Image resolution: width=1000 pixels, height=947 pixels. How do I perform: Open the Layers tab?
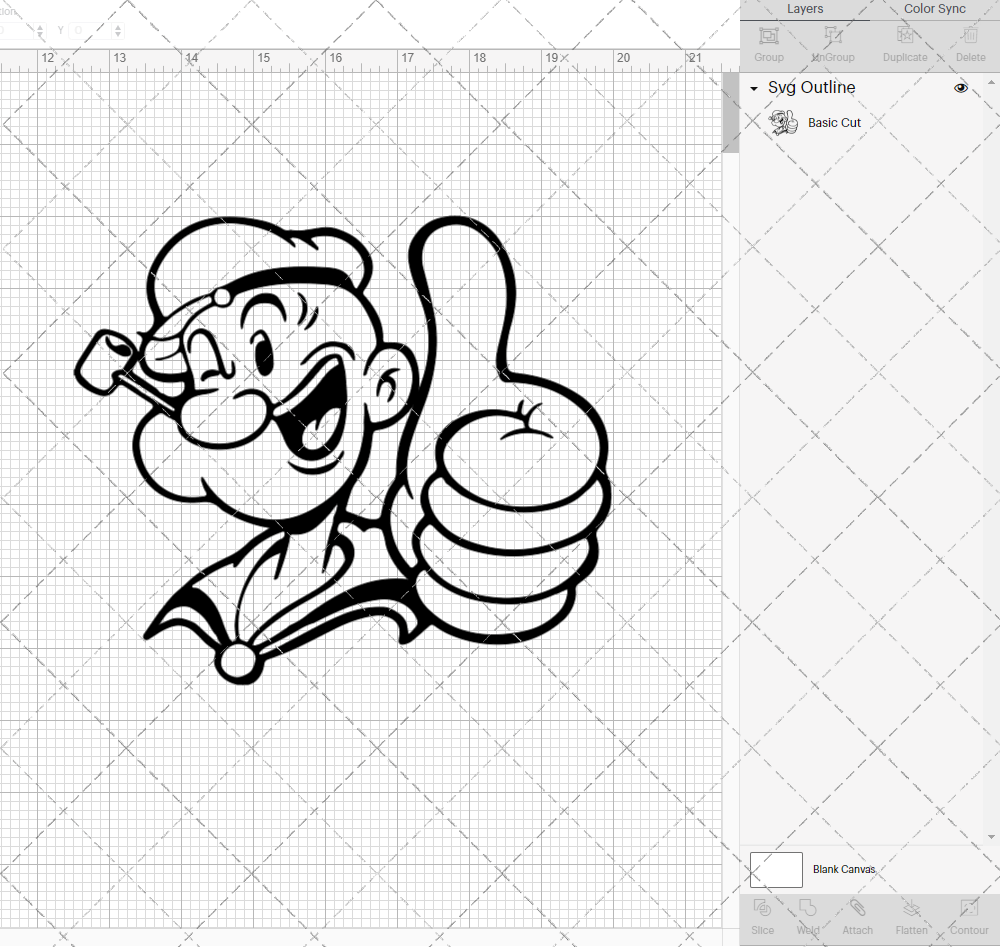coord(805,9)
